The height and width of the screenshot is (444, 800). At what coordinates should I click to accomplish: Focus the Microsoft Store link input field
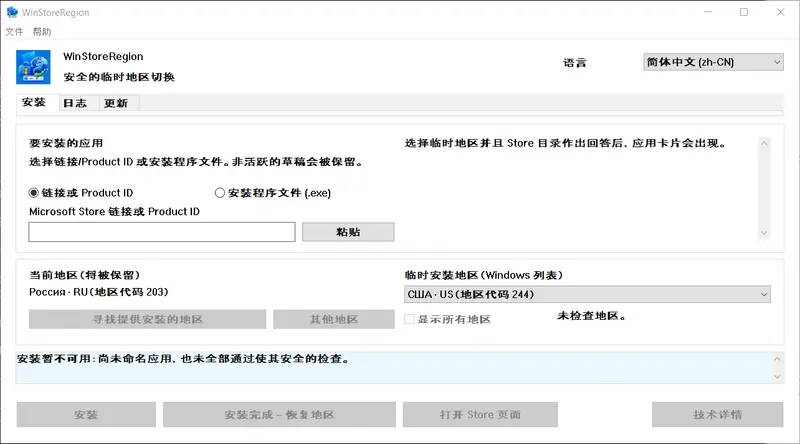coord(162,232)
